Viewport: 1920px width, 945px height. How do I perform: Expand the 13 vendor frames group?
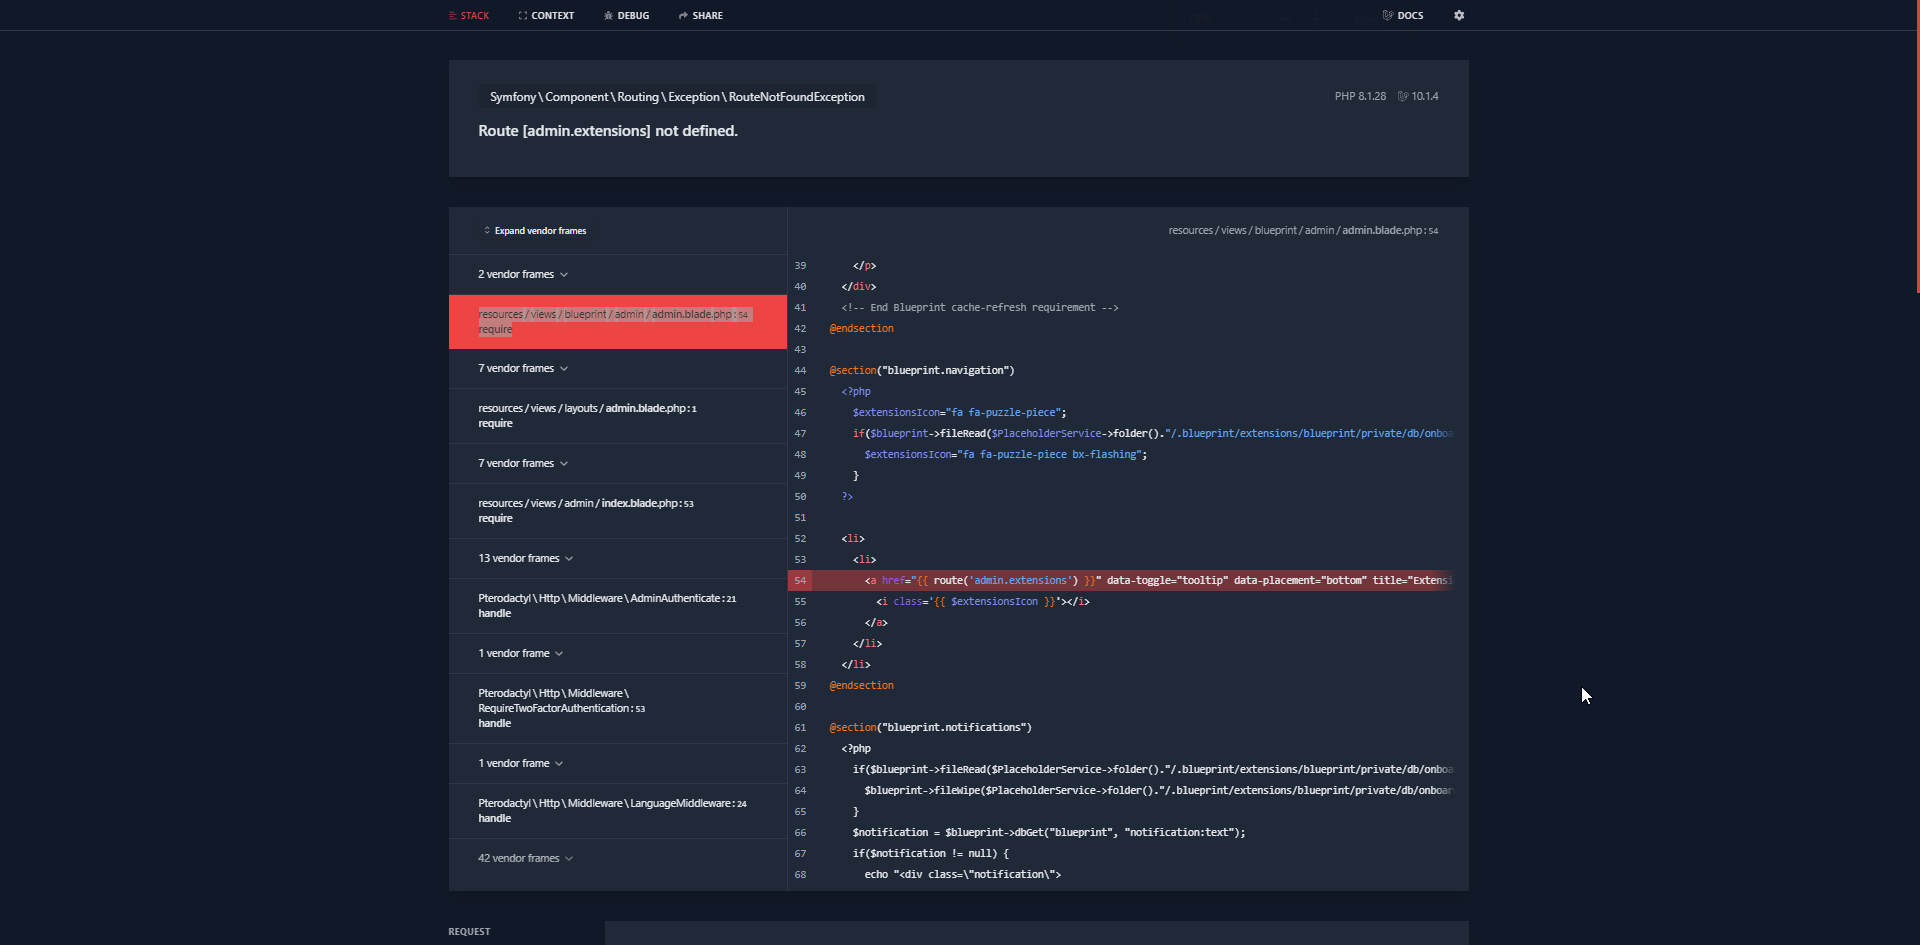coord(618,558)
